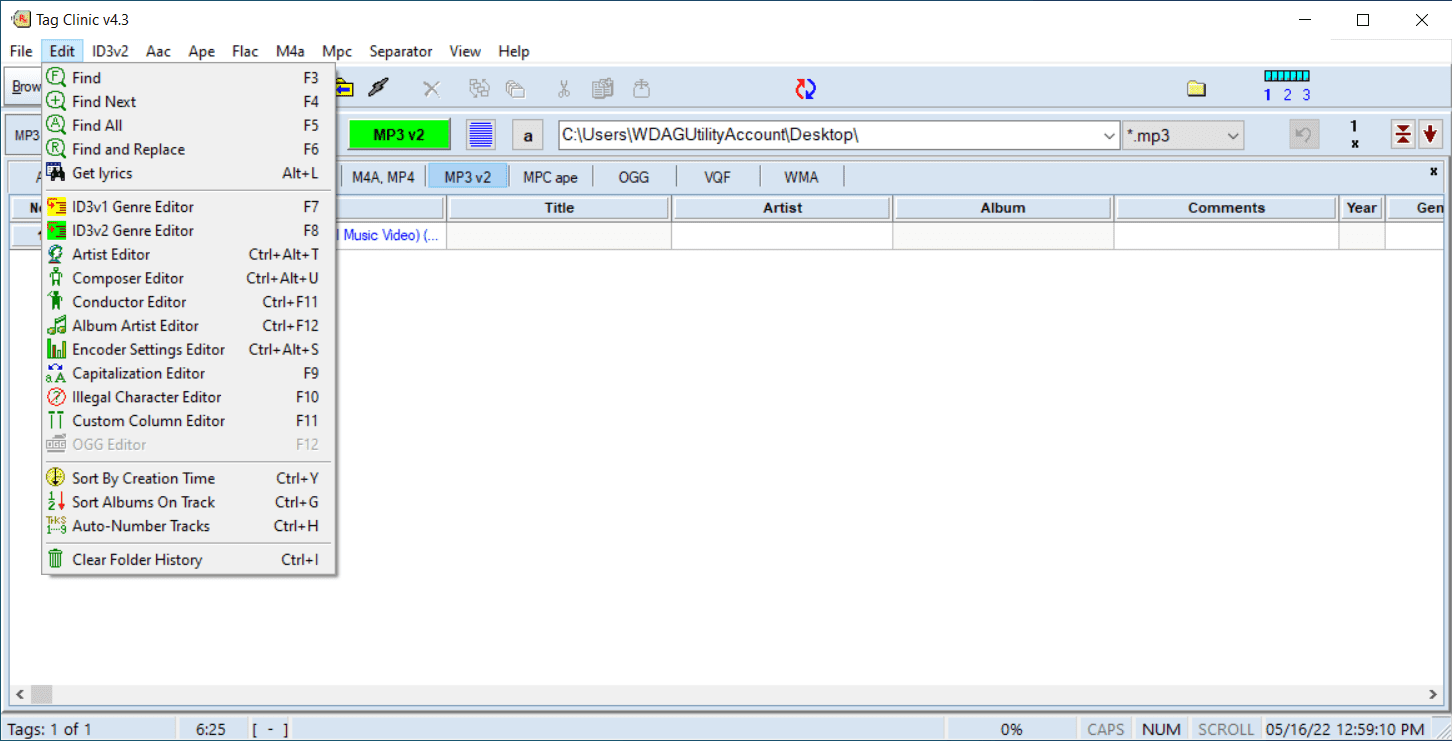This screenshot has width=1452, height=741.
Task: Open the ID3v2 menu
Action: coord(110,51)
